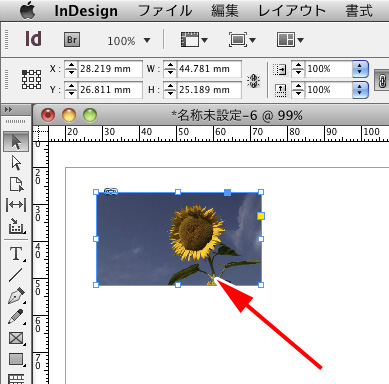Click the W width field 44.781 mm
This screenshot has height=384, width=389.
click(x=209, y=69)
